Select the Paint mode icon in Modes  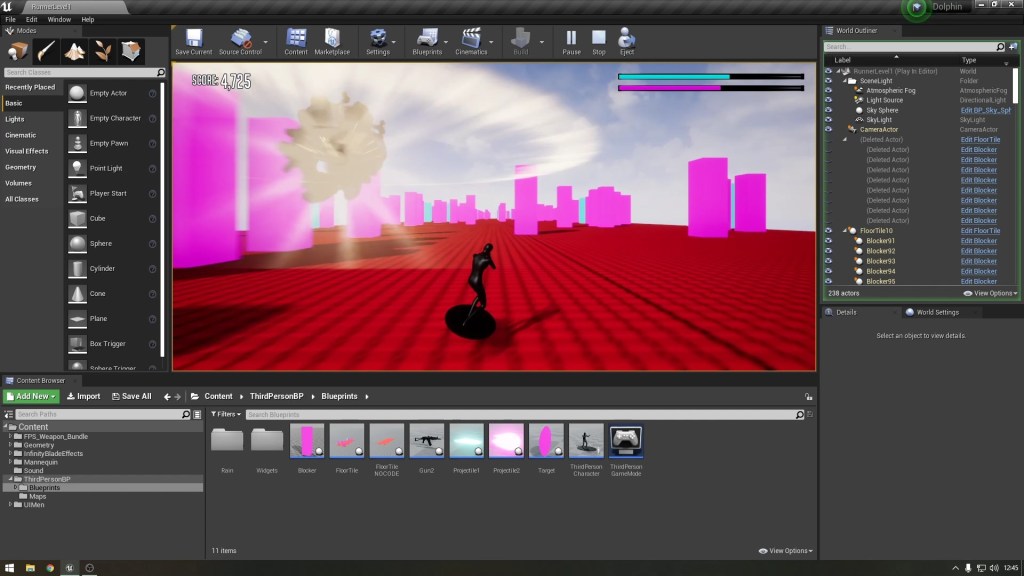47,51
